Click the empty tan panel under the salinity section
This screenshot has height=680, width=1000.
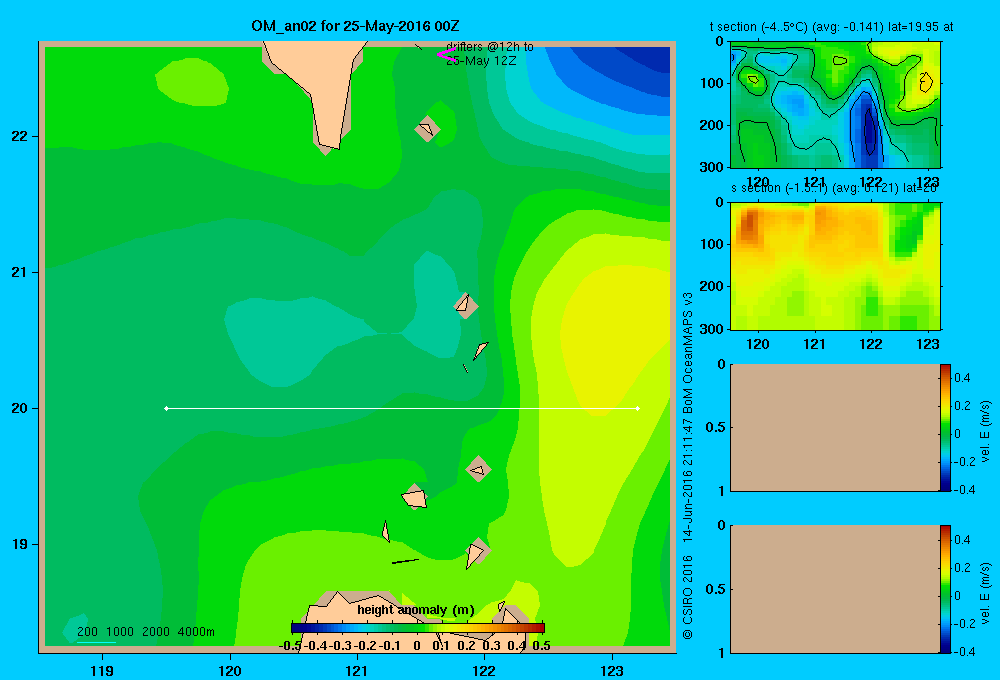(x=835, y=428)
